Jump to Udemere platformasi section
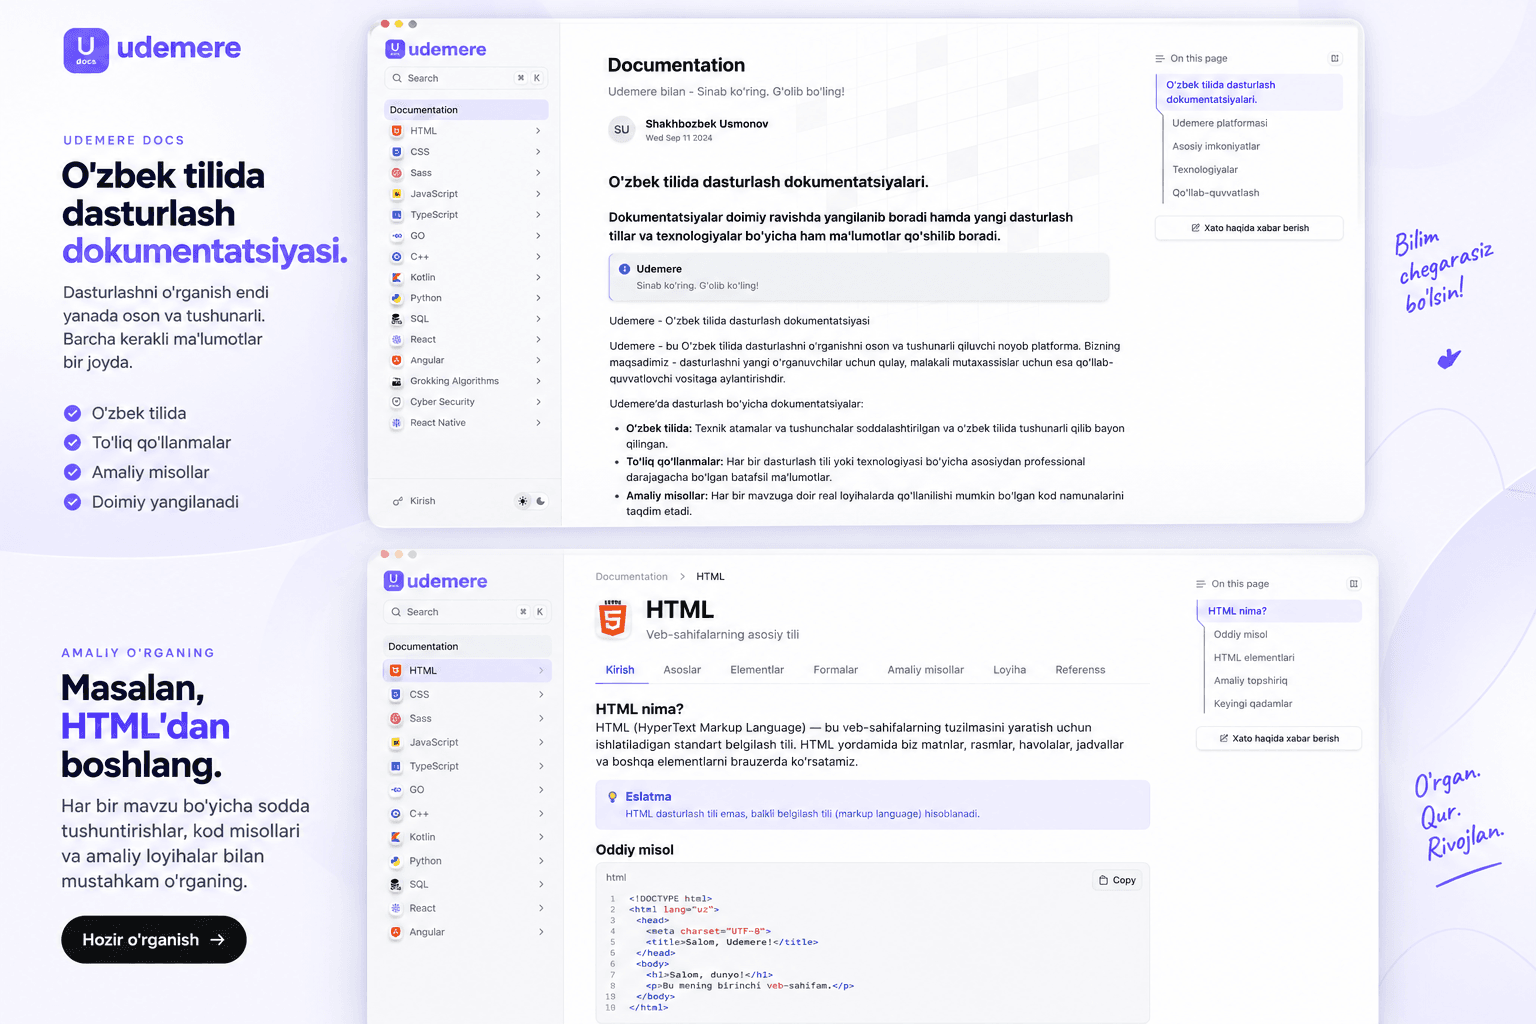Image resolution: width=1536 pixels, height=1024 pixels. pyautogui.click(x=1220, y=123)
